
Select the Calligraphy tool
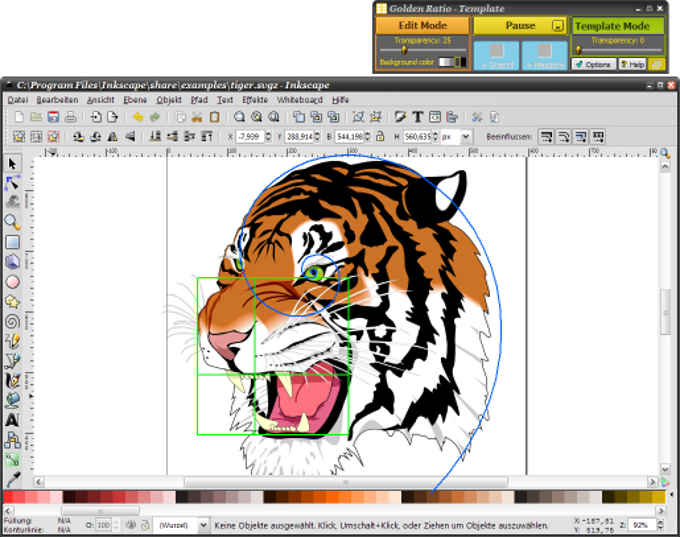tap(13, 380)
